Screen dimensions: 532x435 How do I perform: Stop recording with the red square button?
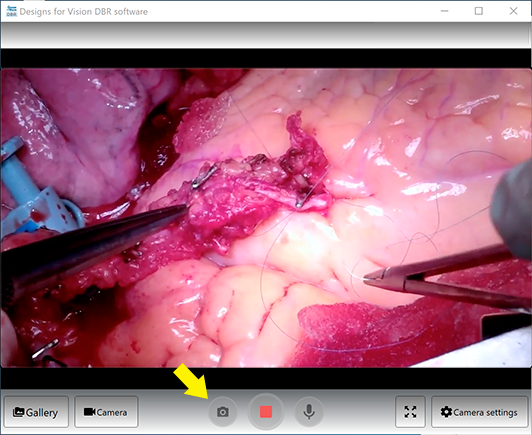[266, 412]
